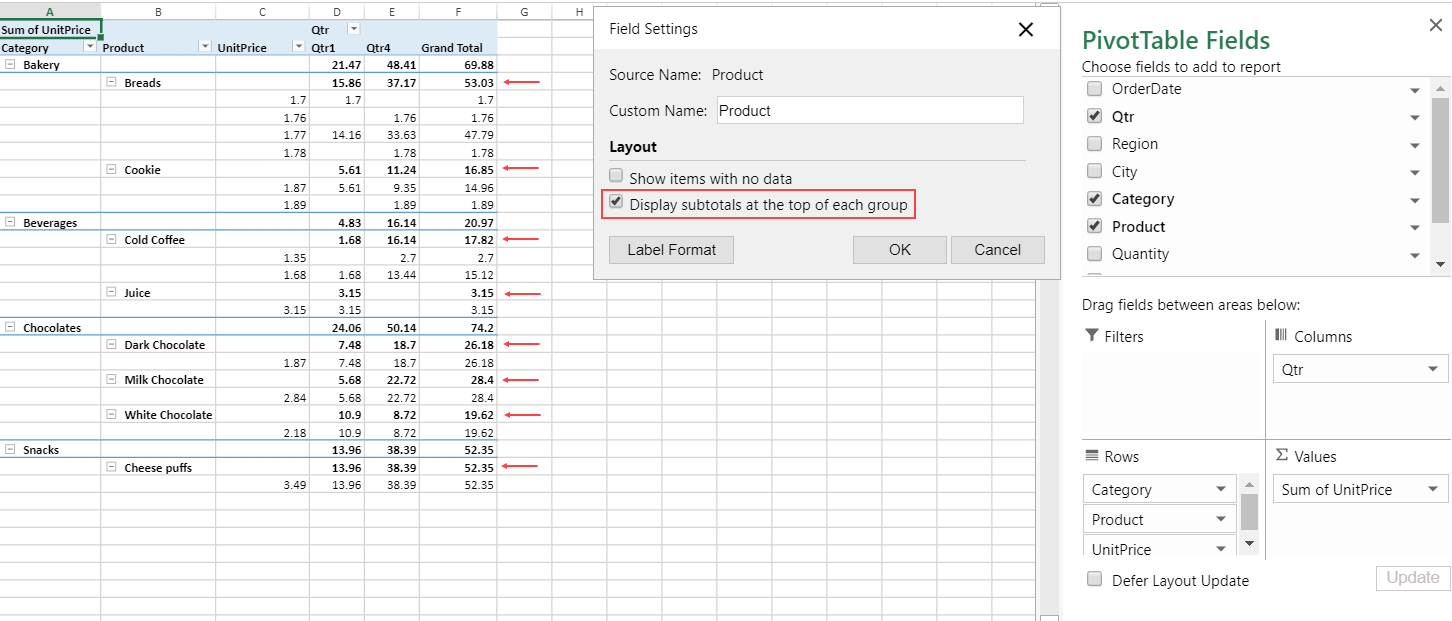Viewport: 1452px width, 621px height.
Task: Uncheck the Category field
Action: 1095,198
